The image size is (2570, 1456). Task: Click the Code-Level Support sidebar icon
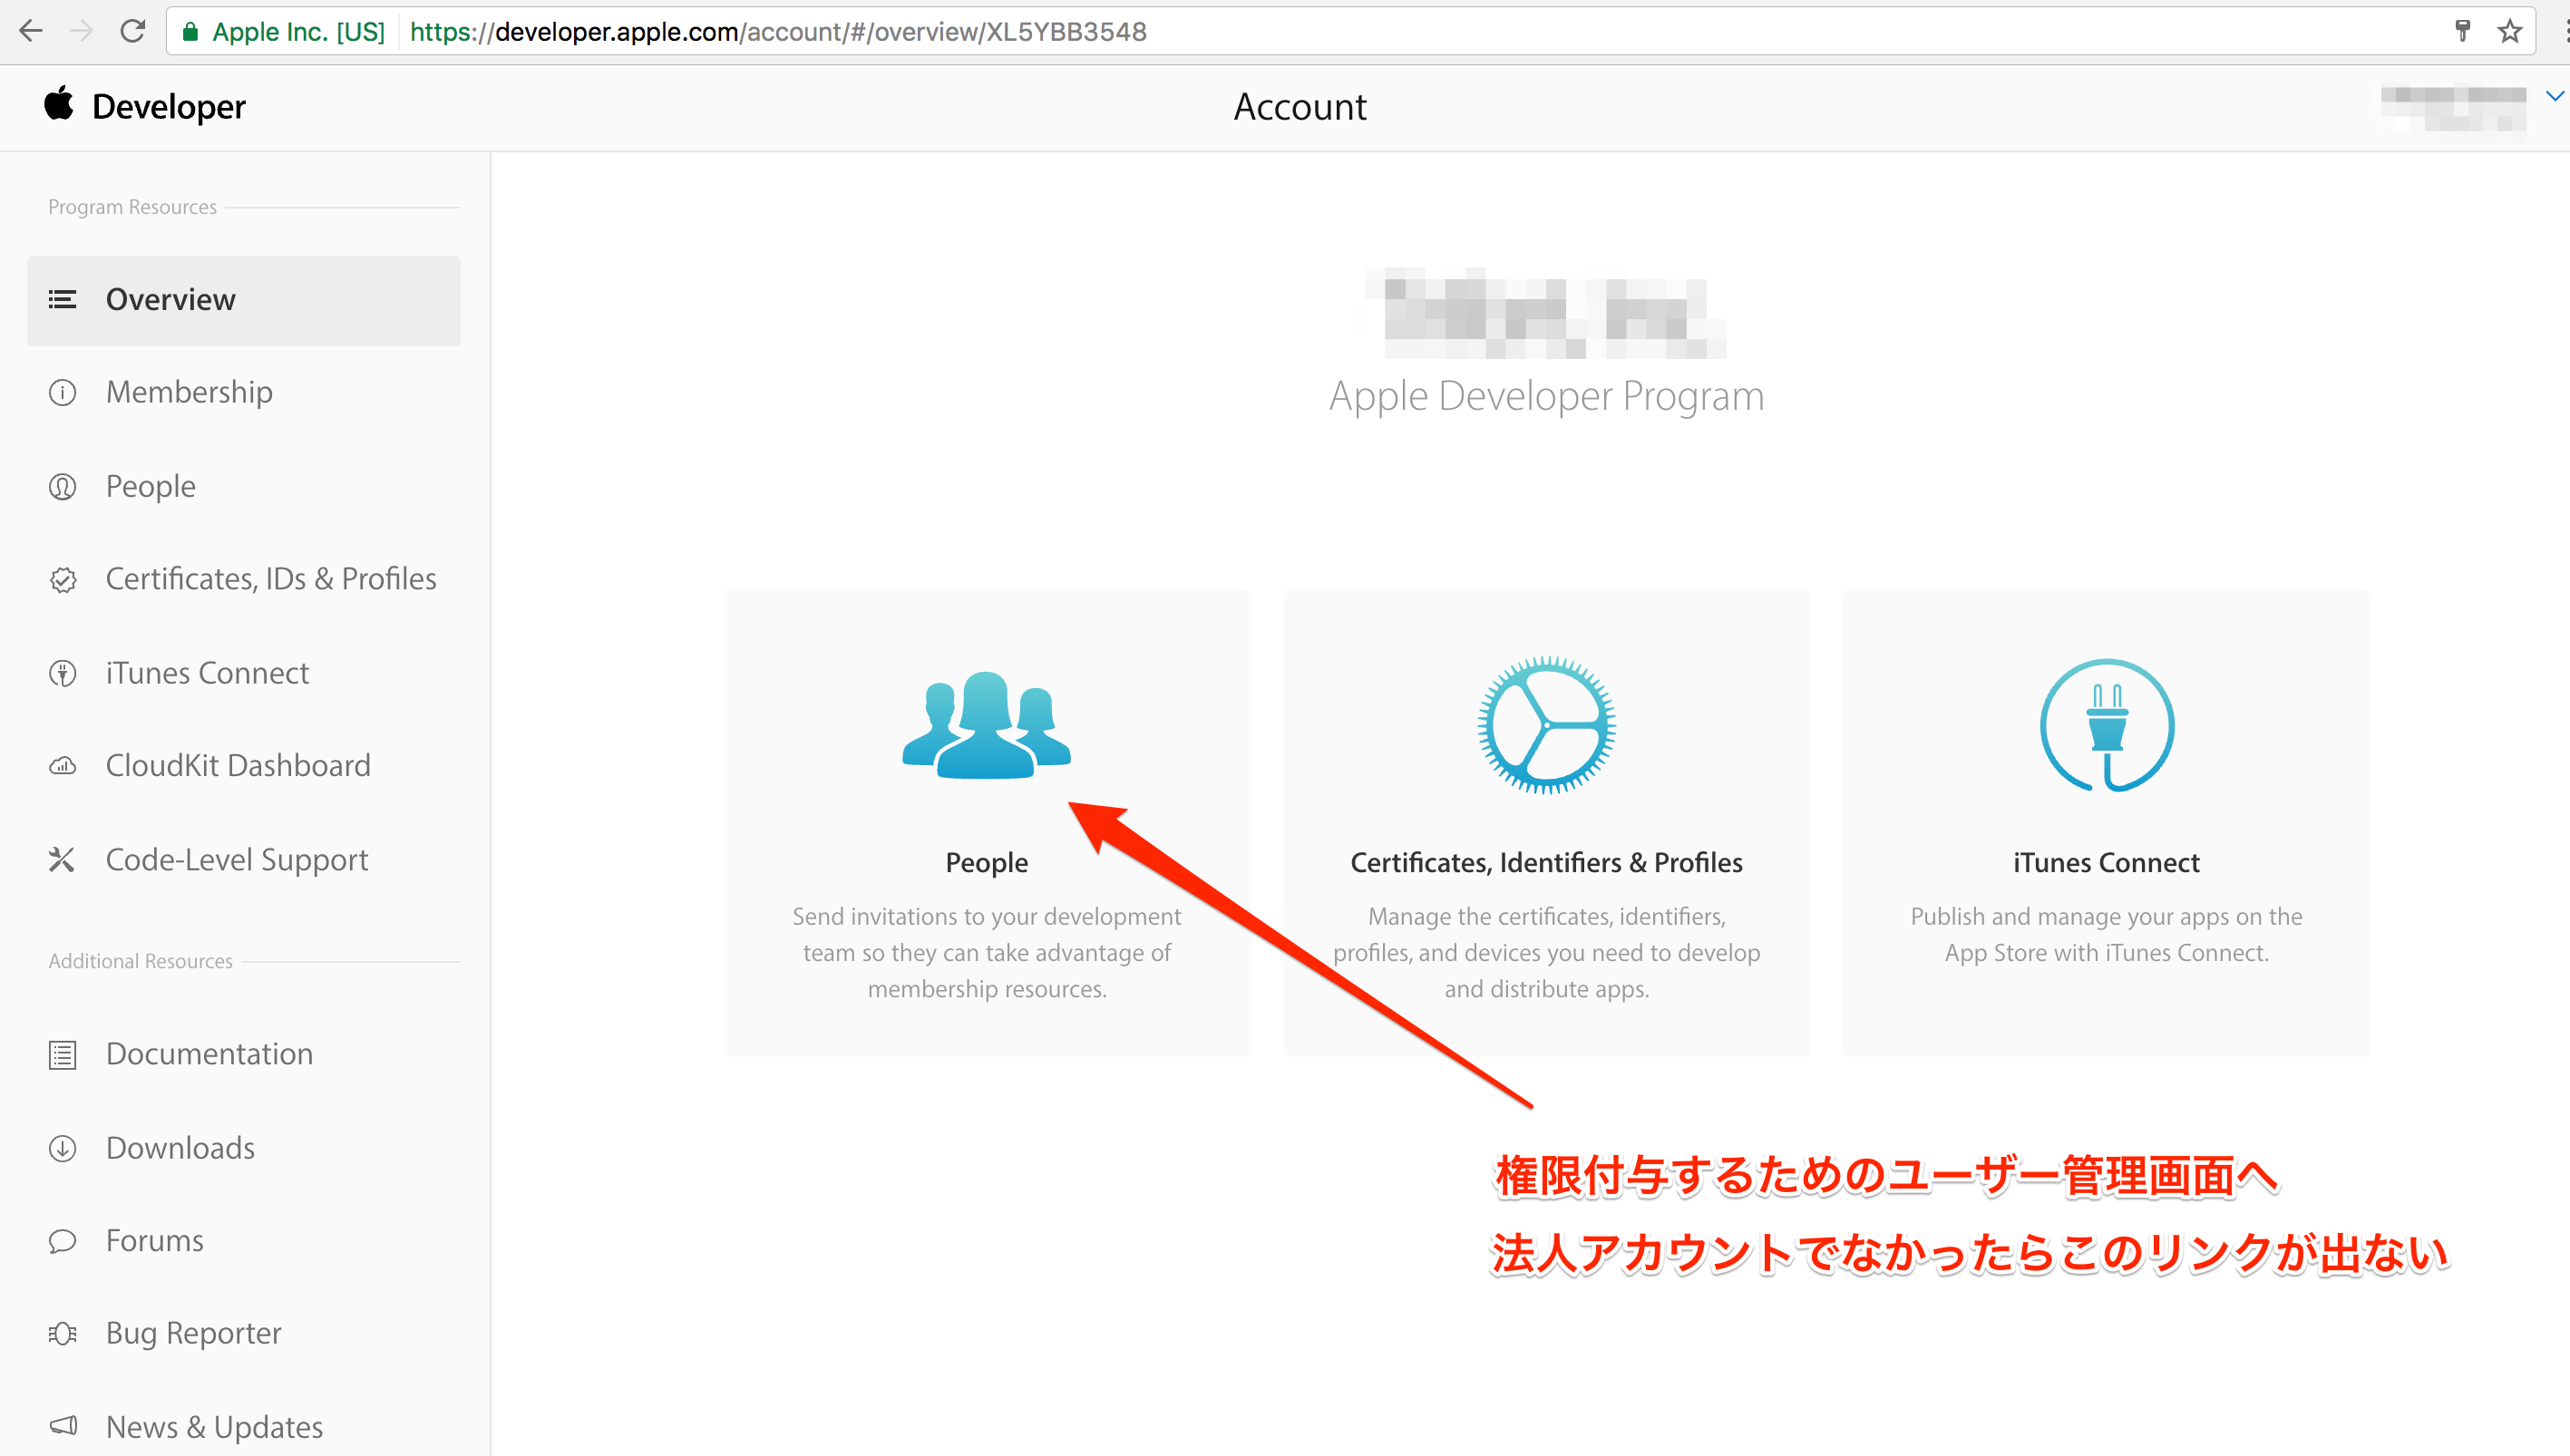[60, 859]
